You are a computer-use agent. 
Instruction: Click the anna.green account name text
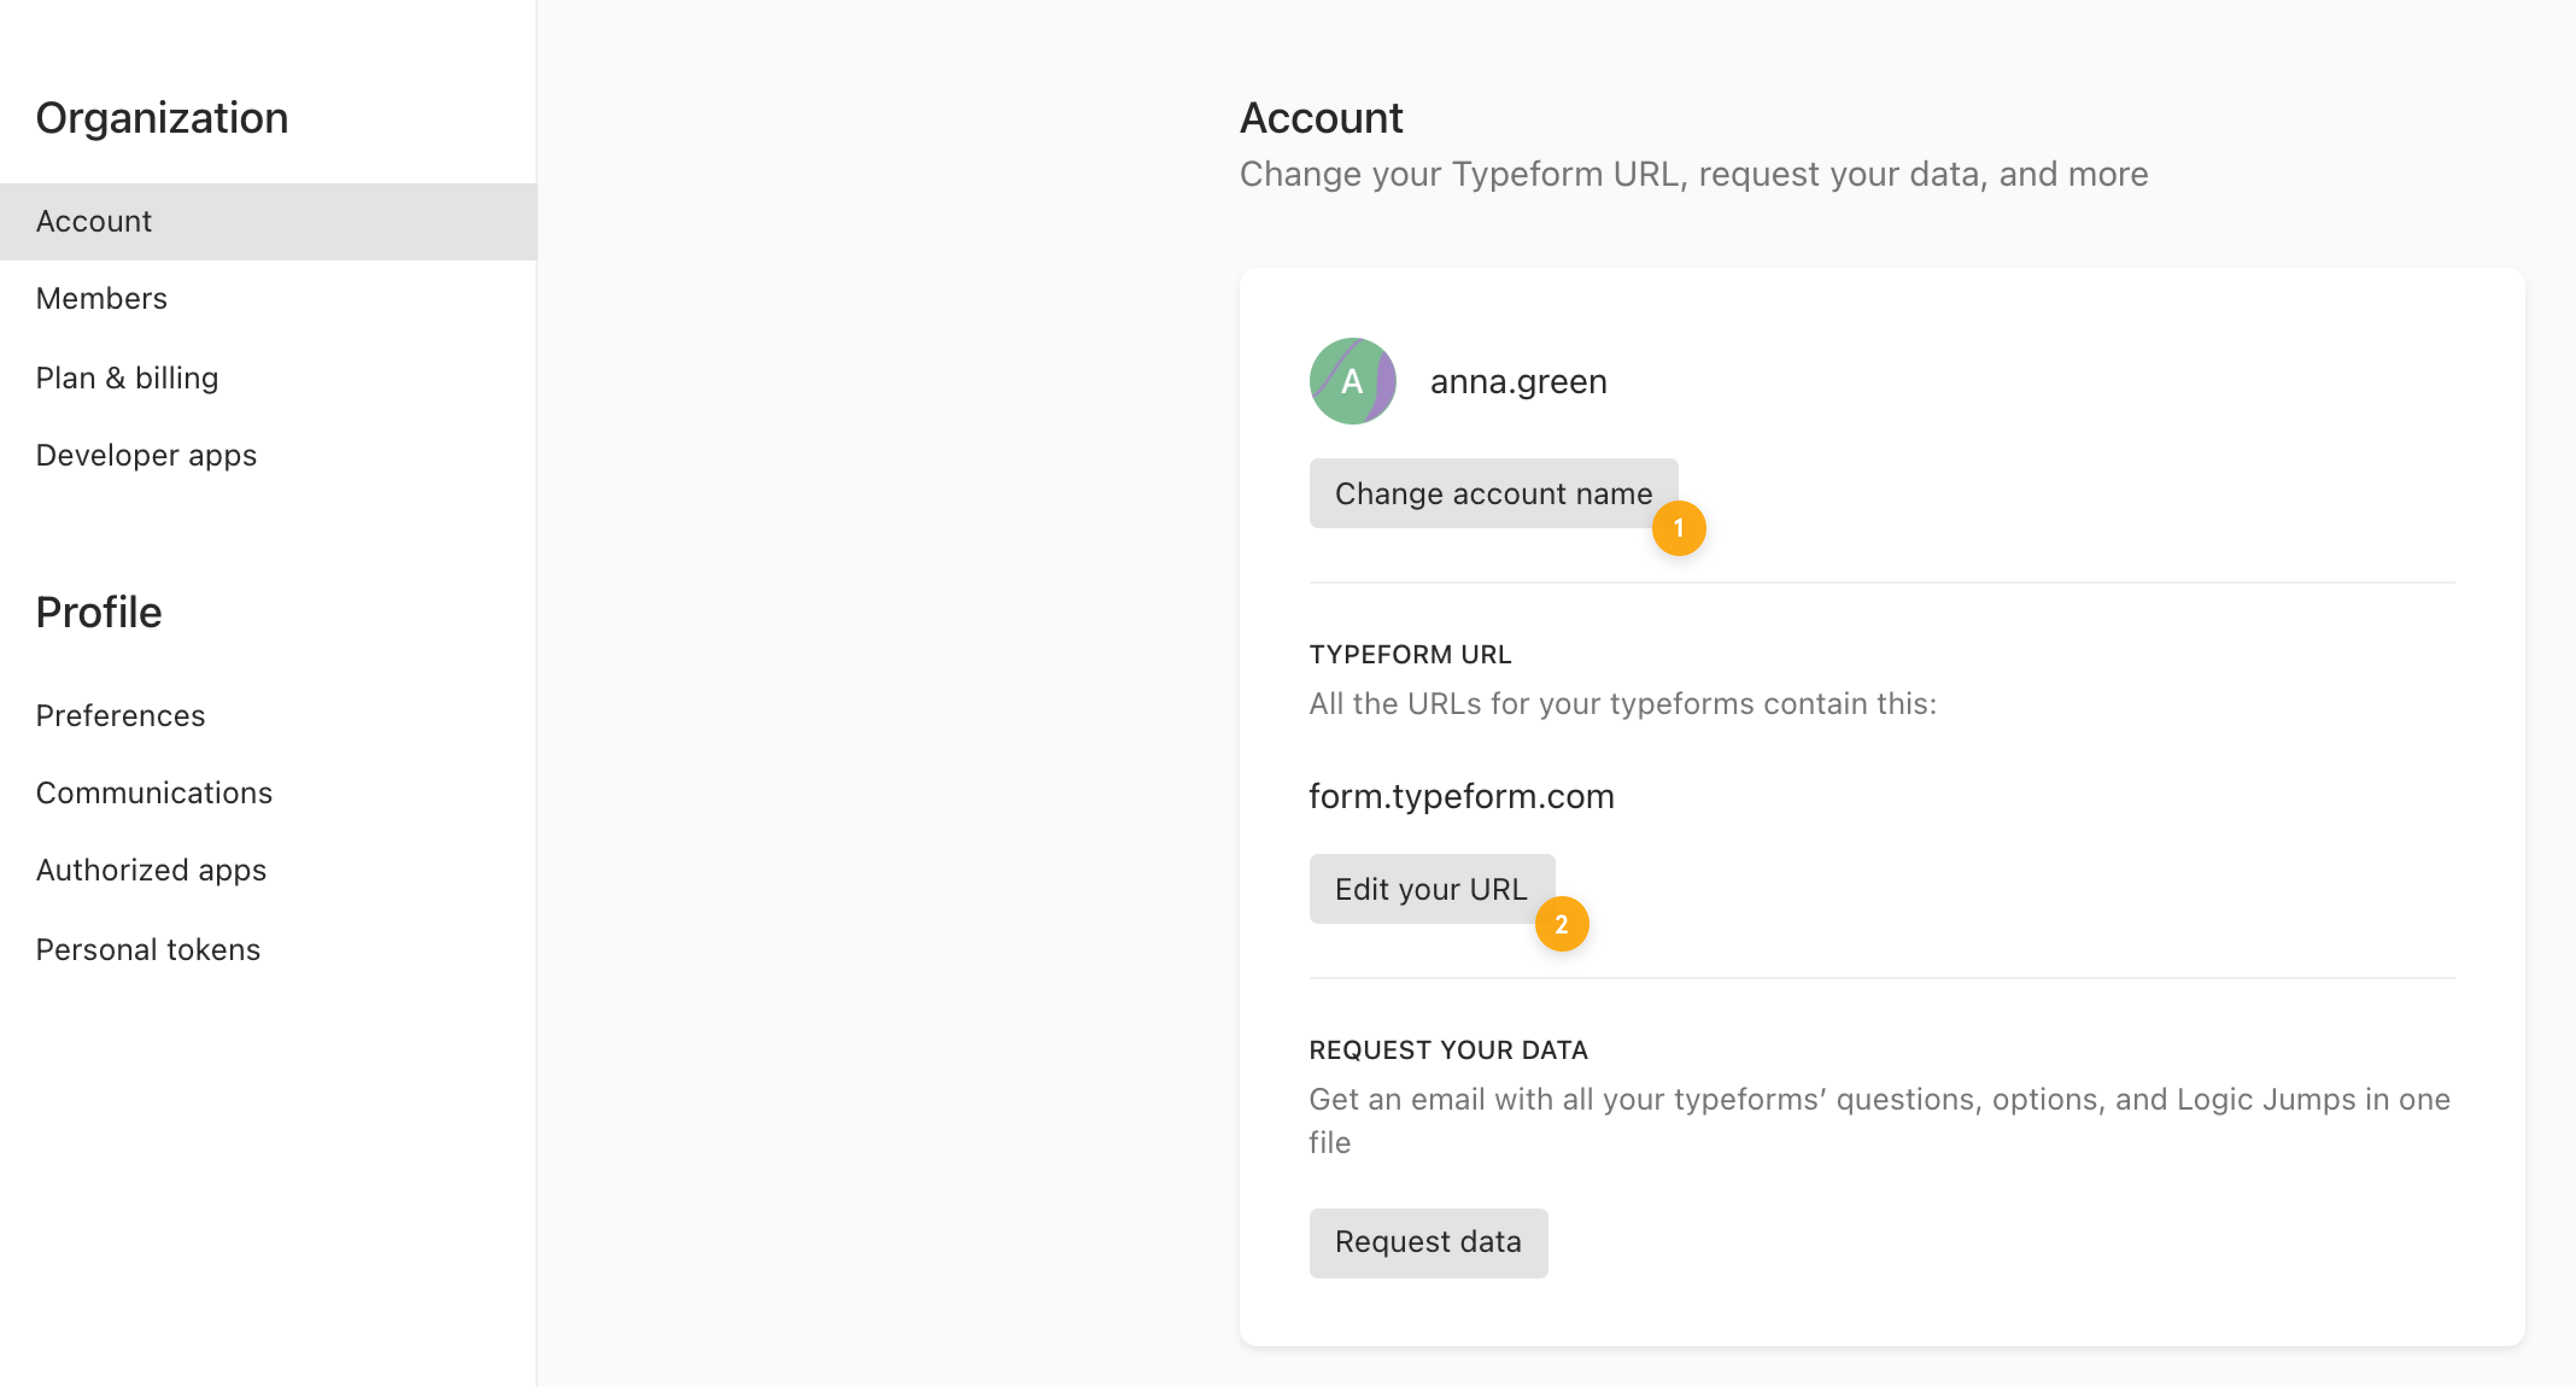pyautogui.click(x=1518, y=381)
